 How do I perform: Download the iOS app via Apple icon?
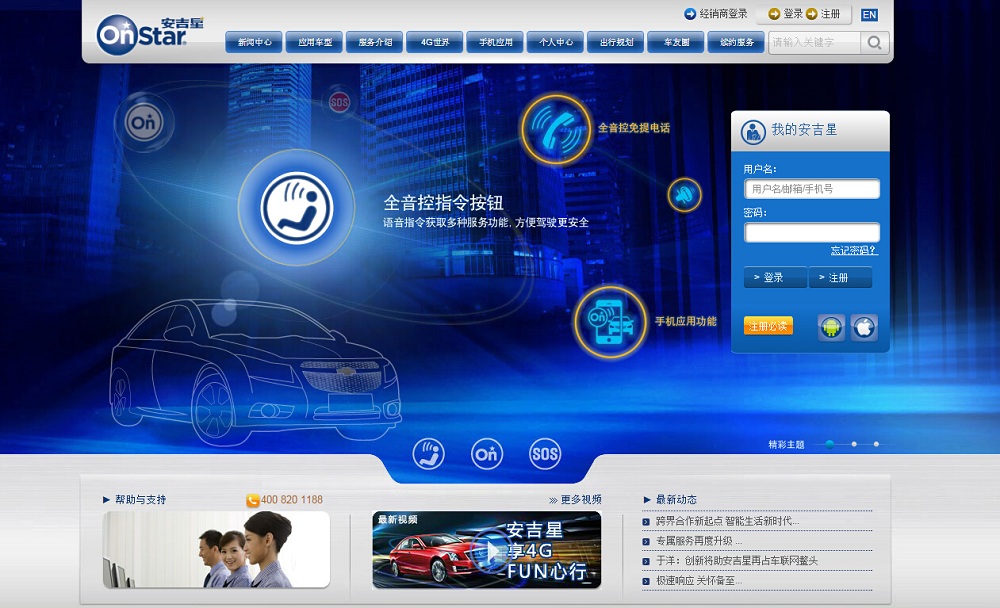click(x=864, y=327)
